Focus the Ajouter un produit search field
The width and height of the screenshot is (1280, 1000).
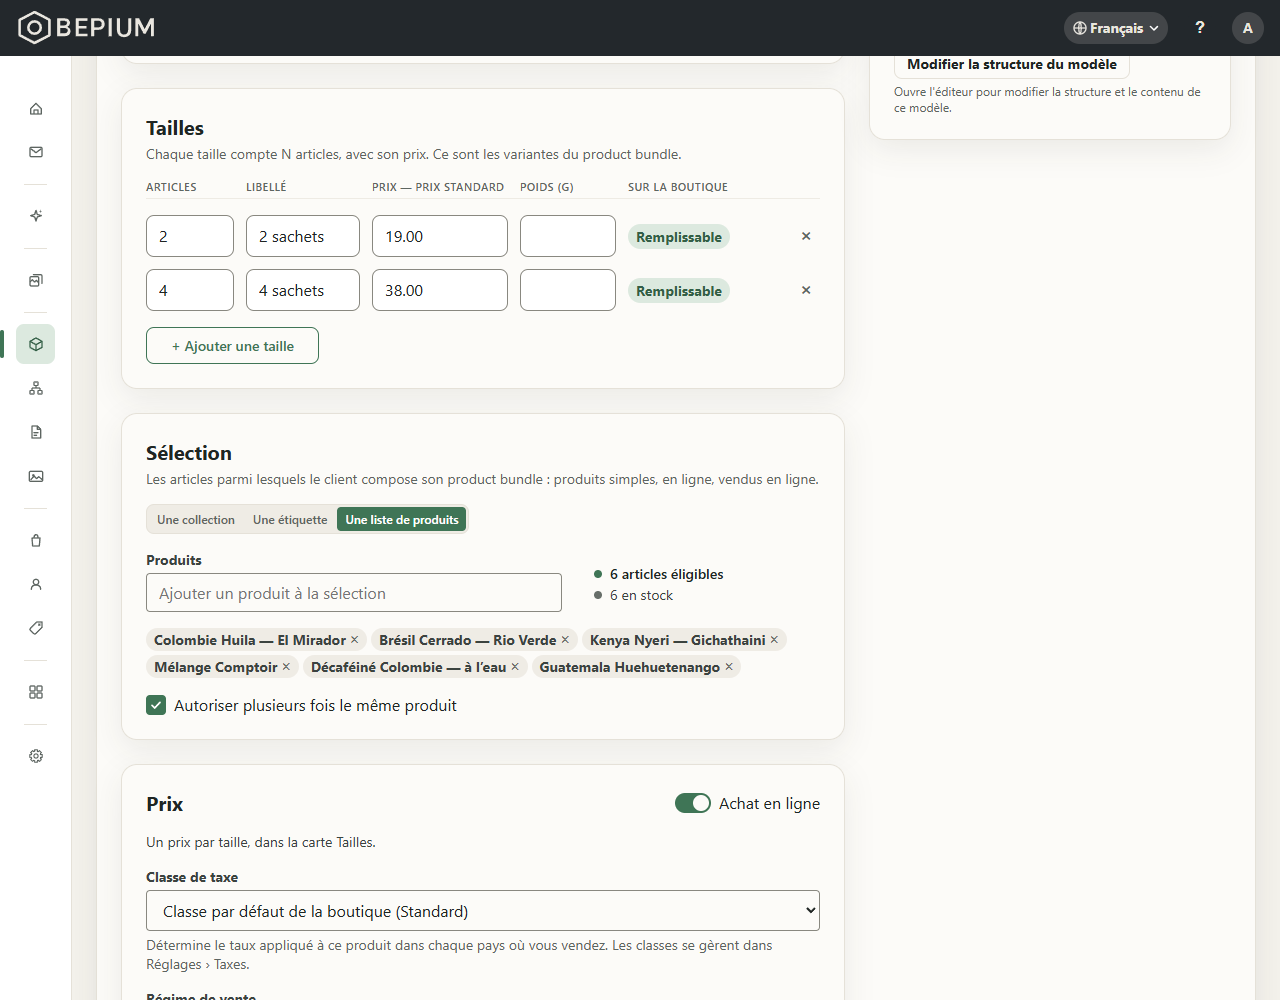[x=354, y=593]
